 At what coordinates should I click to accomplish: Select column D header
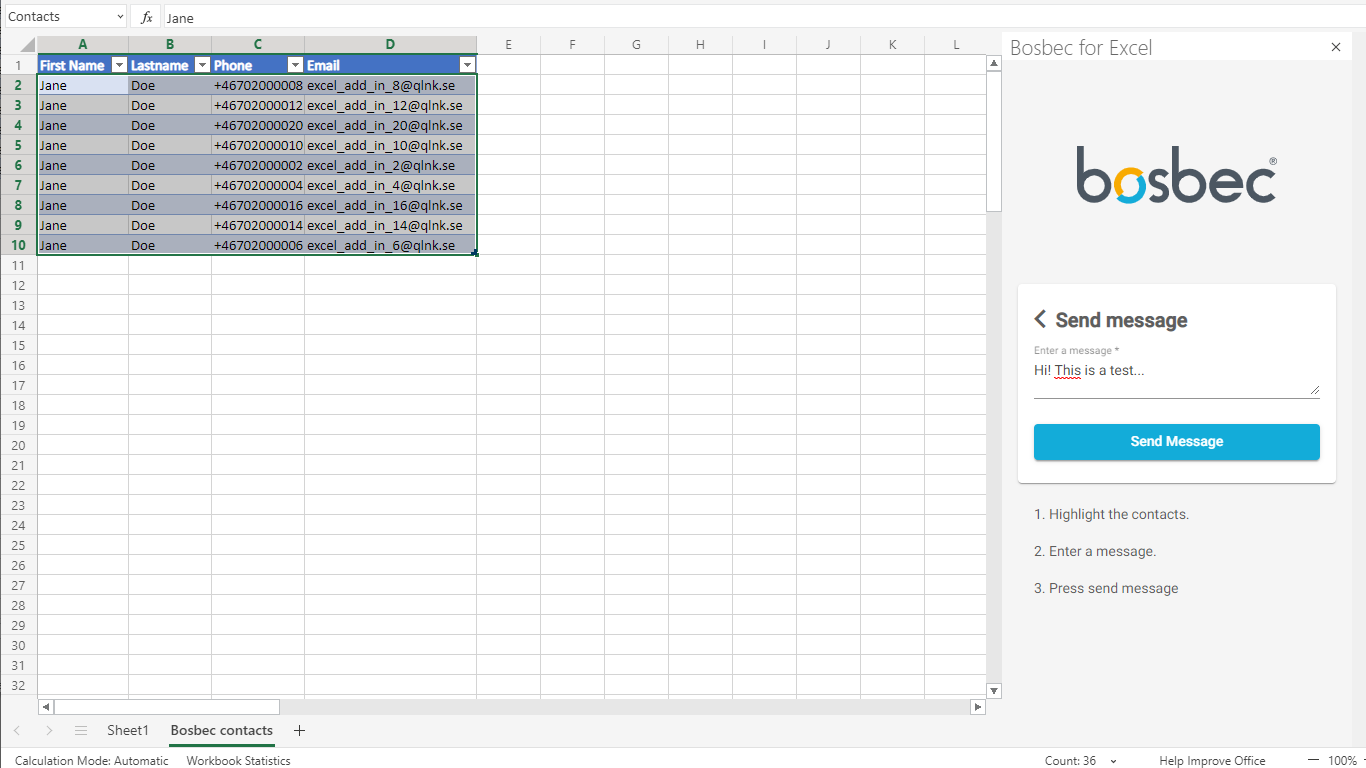pyautogui.click(x=390, y=44)
